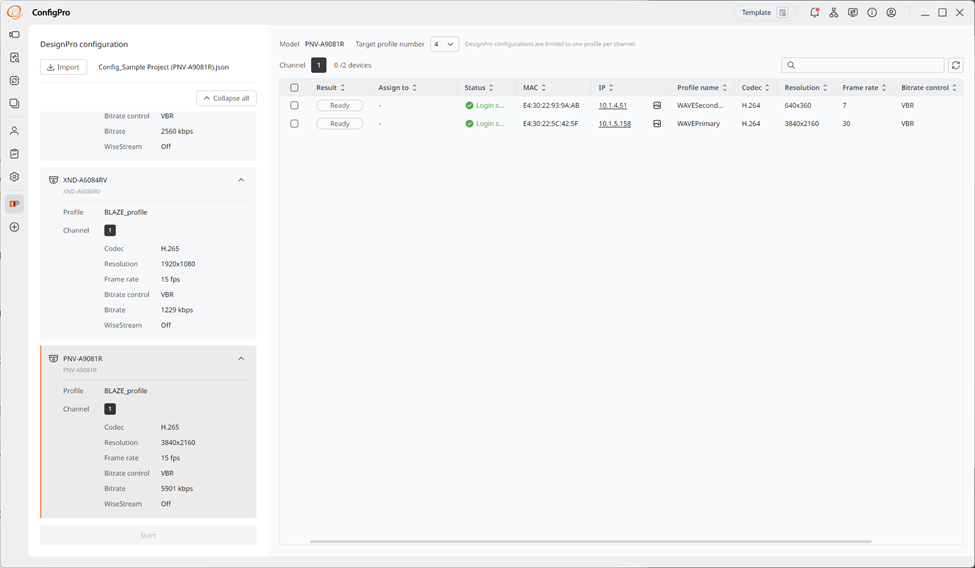
Task: Click the Import button
Action: [63, 67]
